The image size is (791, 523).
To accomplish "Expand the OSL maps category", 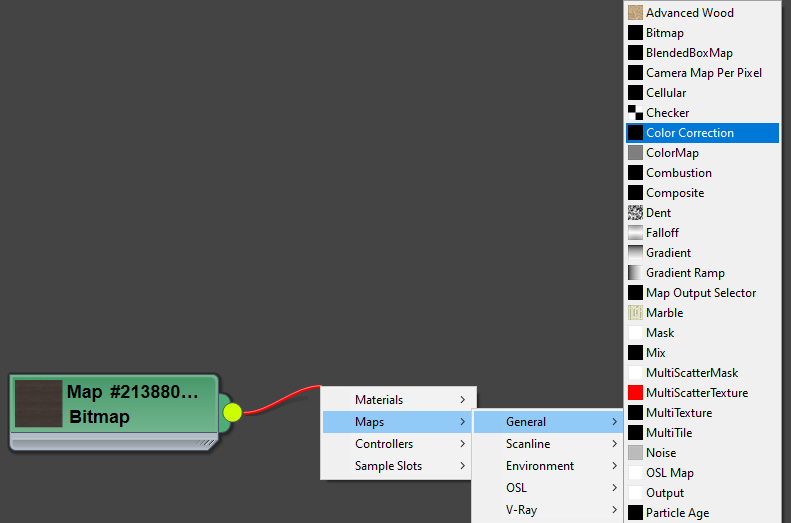I will [x=548, y=488].
